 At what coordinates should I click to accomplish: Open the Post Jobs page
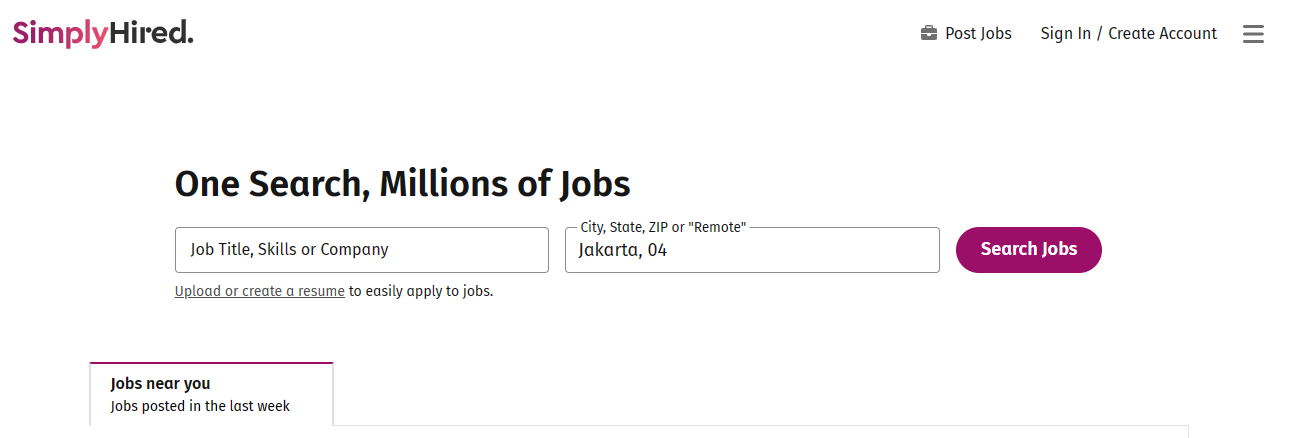point(978,34)
